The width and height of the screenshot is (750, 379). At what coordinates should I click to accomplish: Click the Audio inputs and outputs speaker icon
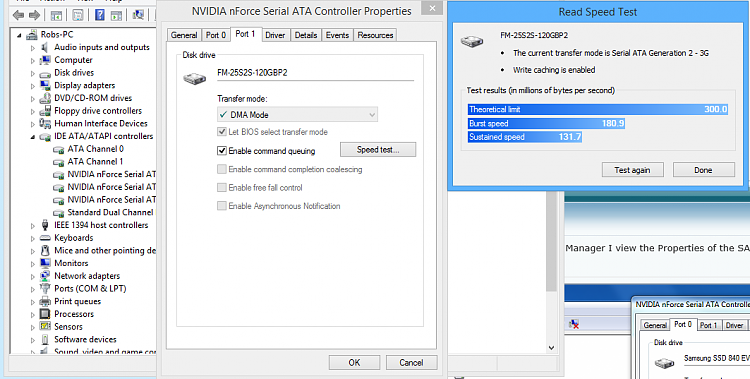(45, 47)
